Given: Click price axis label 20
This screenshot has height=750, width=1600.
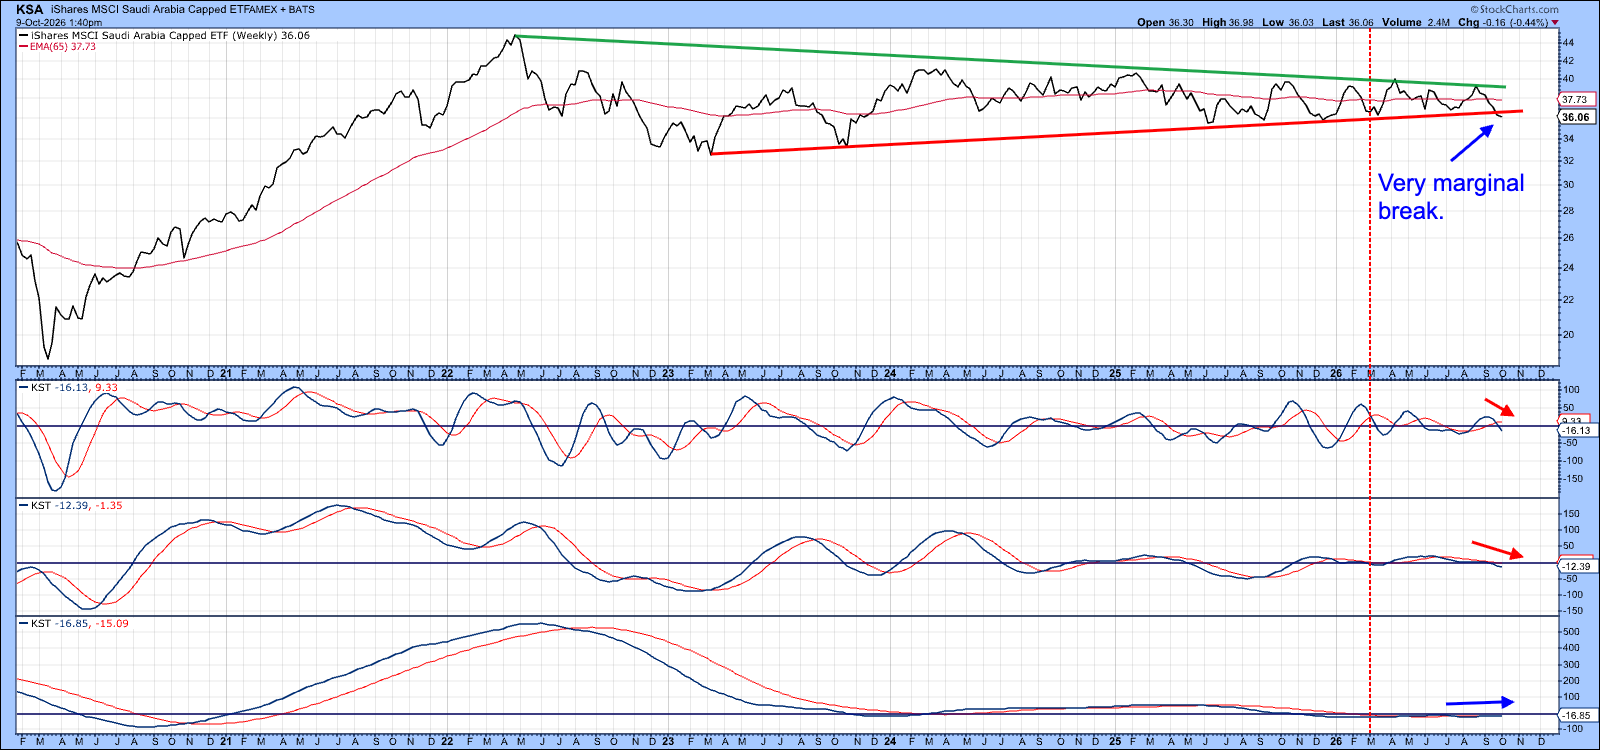Looking at the screenshot, I should tap(1568, 334).
